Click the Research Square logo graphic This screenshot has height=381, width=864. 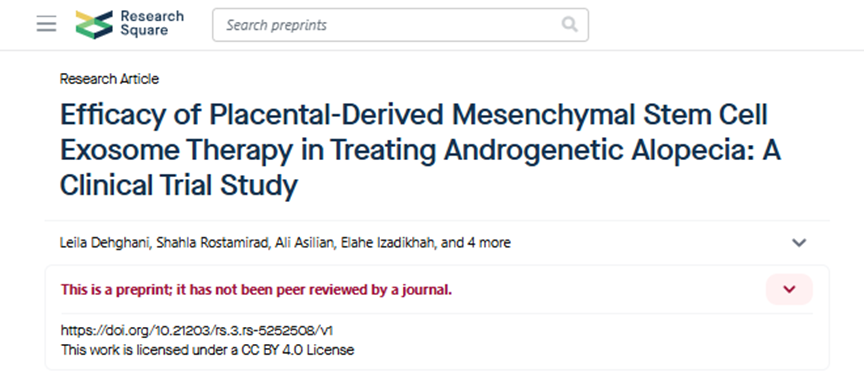[x=94, y=24]
